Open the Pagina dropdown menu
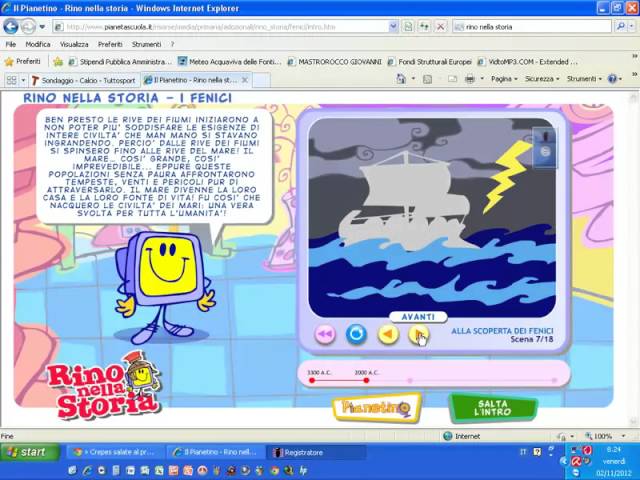Viewport: 640px width, 480px height. point(504,79)
